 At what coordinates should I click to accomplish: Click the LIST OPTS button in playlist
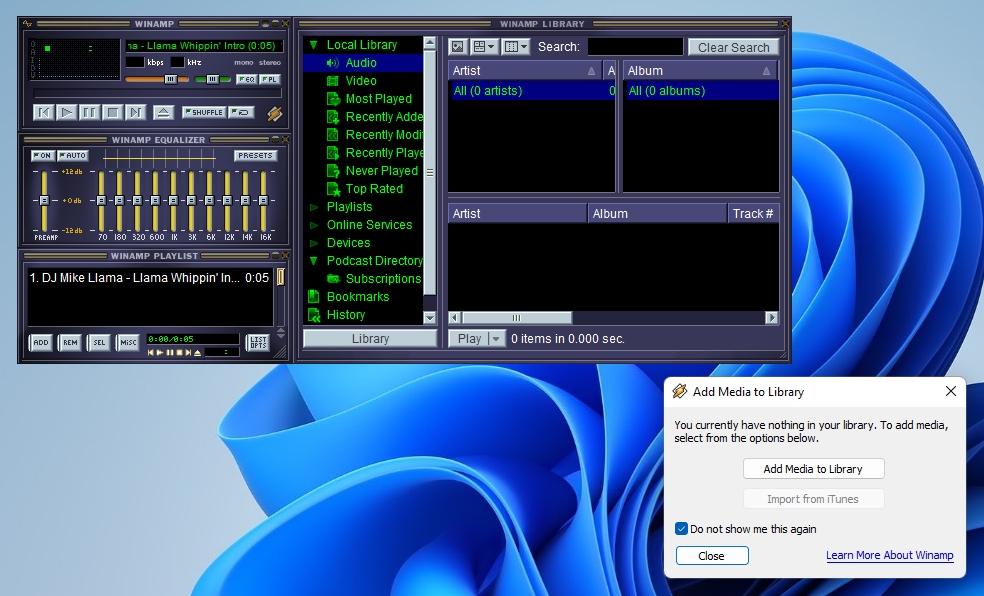[x=258, y=343]
